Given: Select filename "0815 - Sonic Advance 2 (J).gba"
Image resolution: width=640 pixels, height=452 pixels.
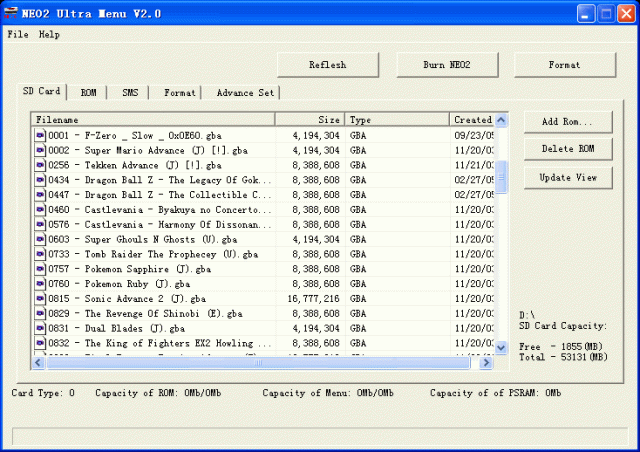Looking at the screenshot, I should 127,298.
